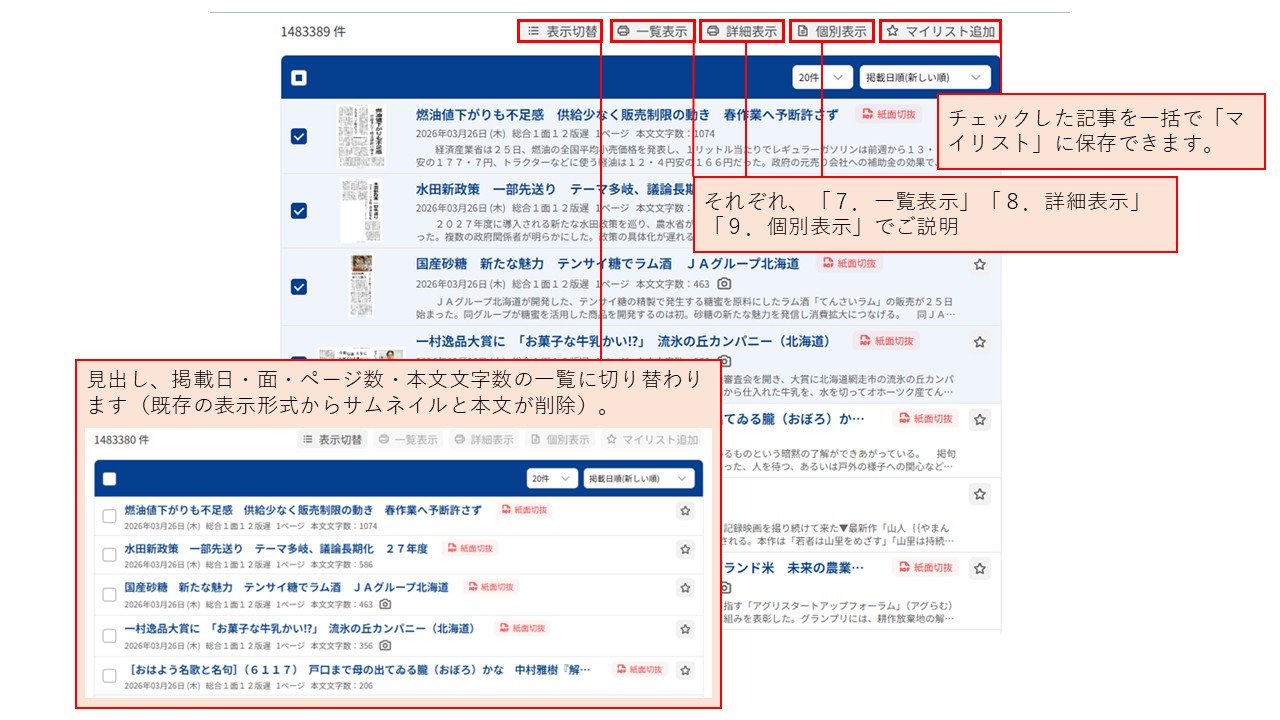Click 表示切替 button in the inset list toolbar

333,440
